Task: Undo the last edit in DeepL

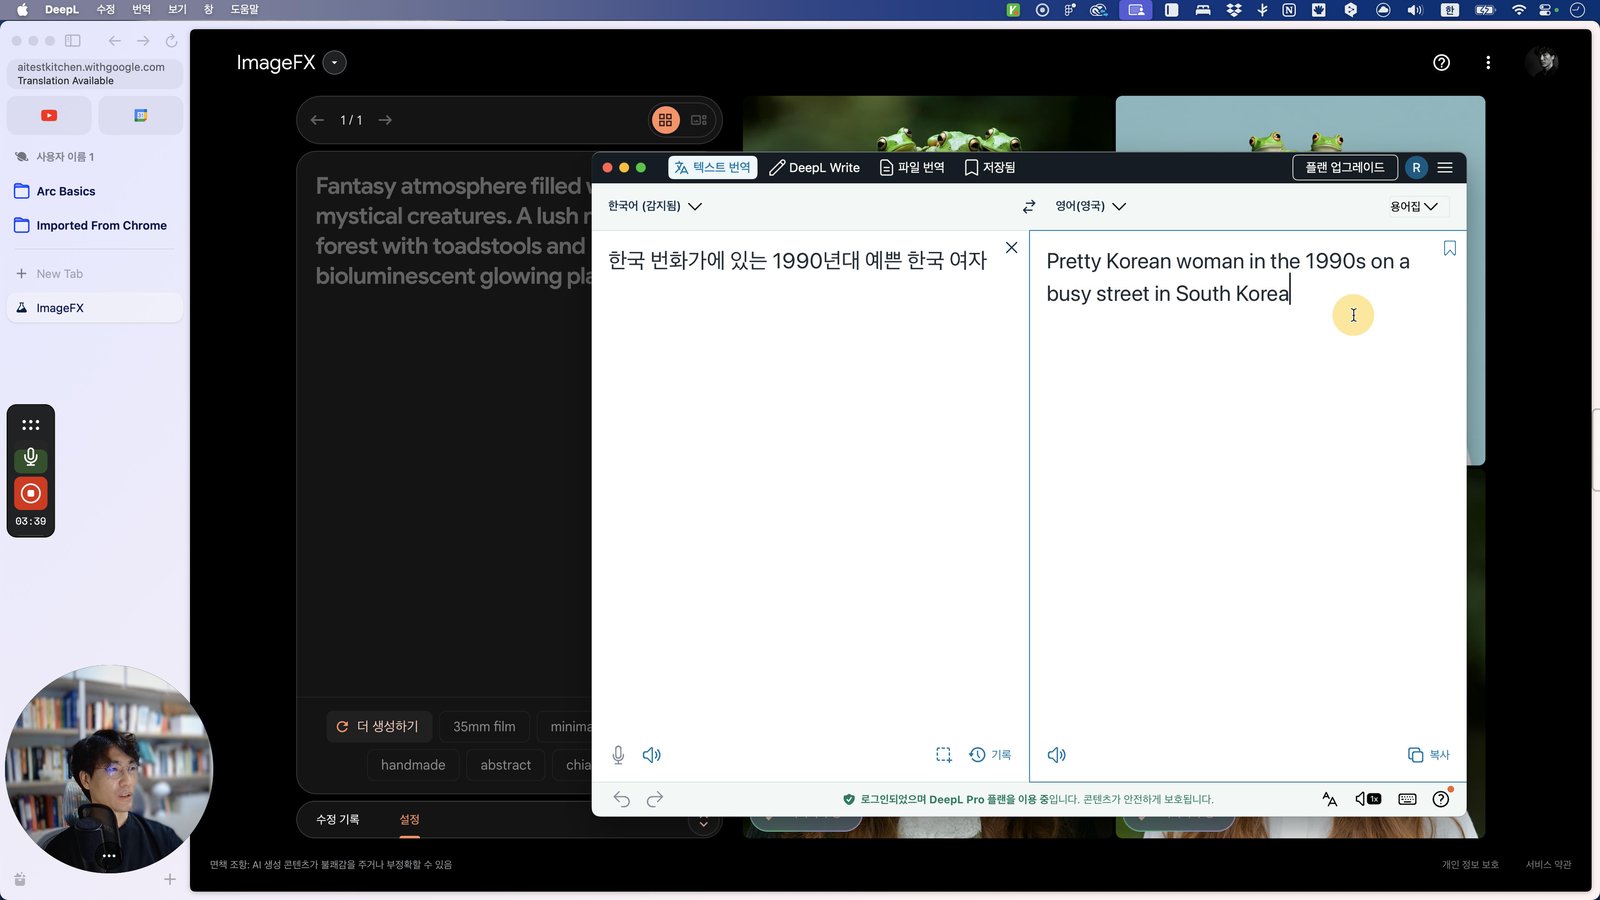Action: tap(622, 799)
